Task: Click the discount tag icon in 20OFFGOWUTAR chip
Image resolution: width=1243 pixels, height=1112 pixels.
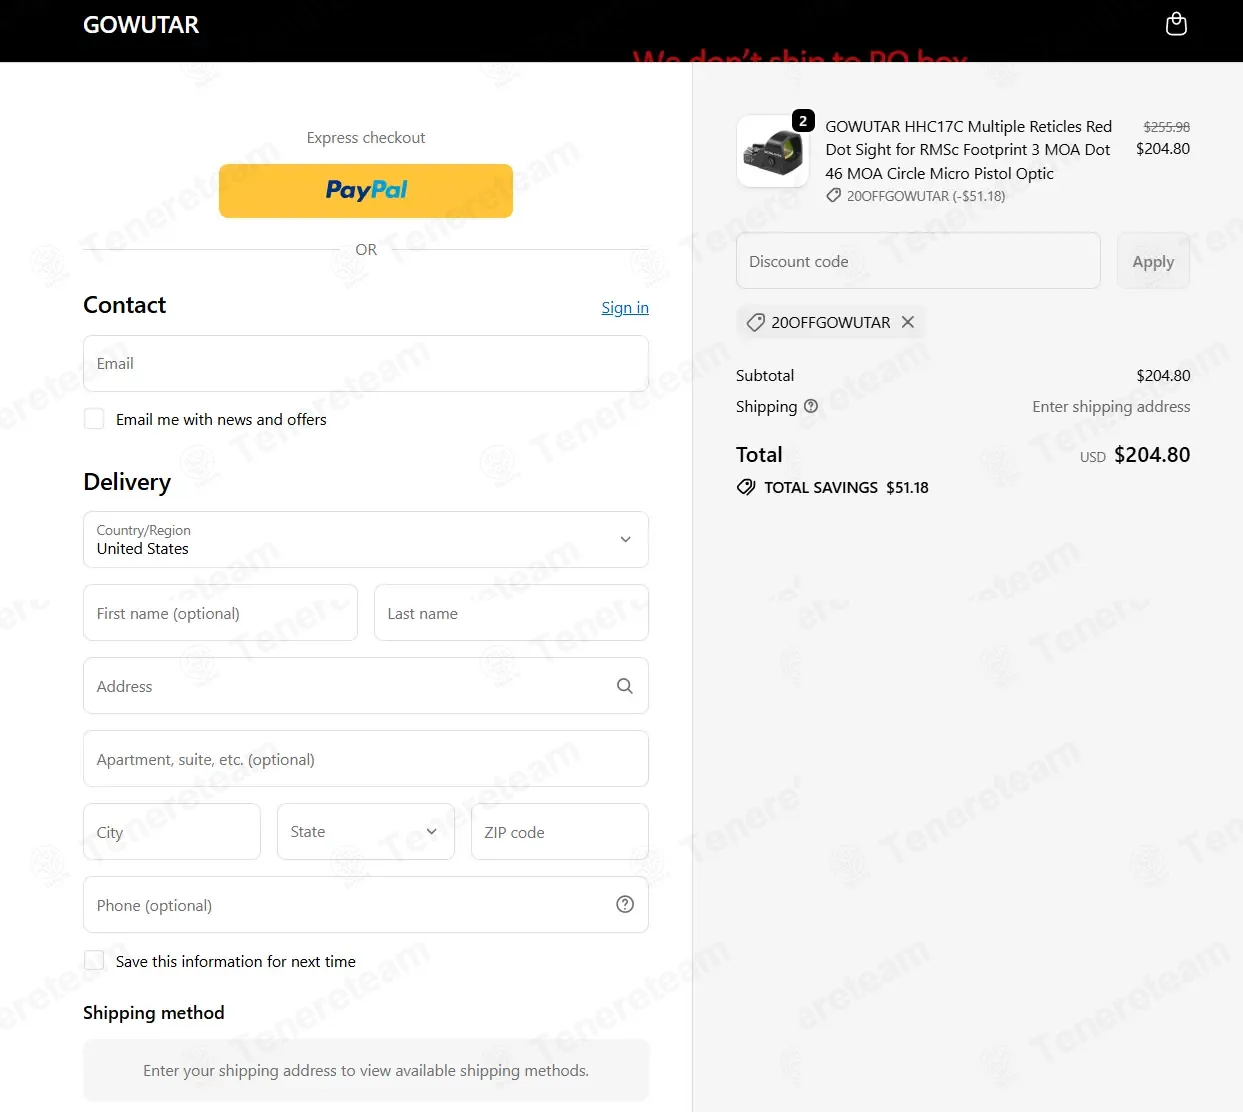Action: (x=756, y=322)
